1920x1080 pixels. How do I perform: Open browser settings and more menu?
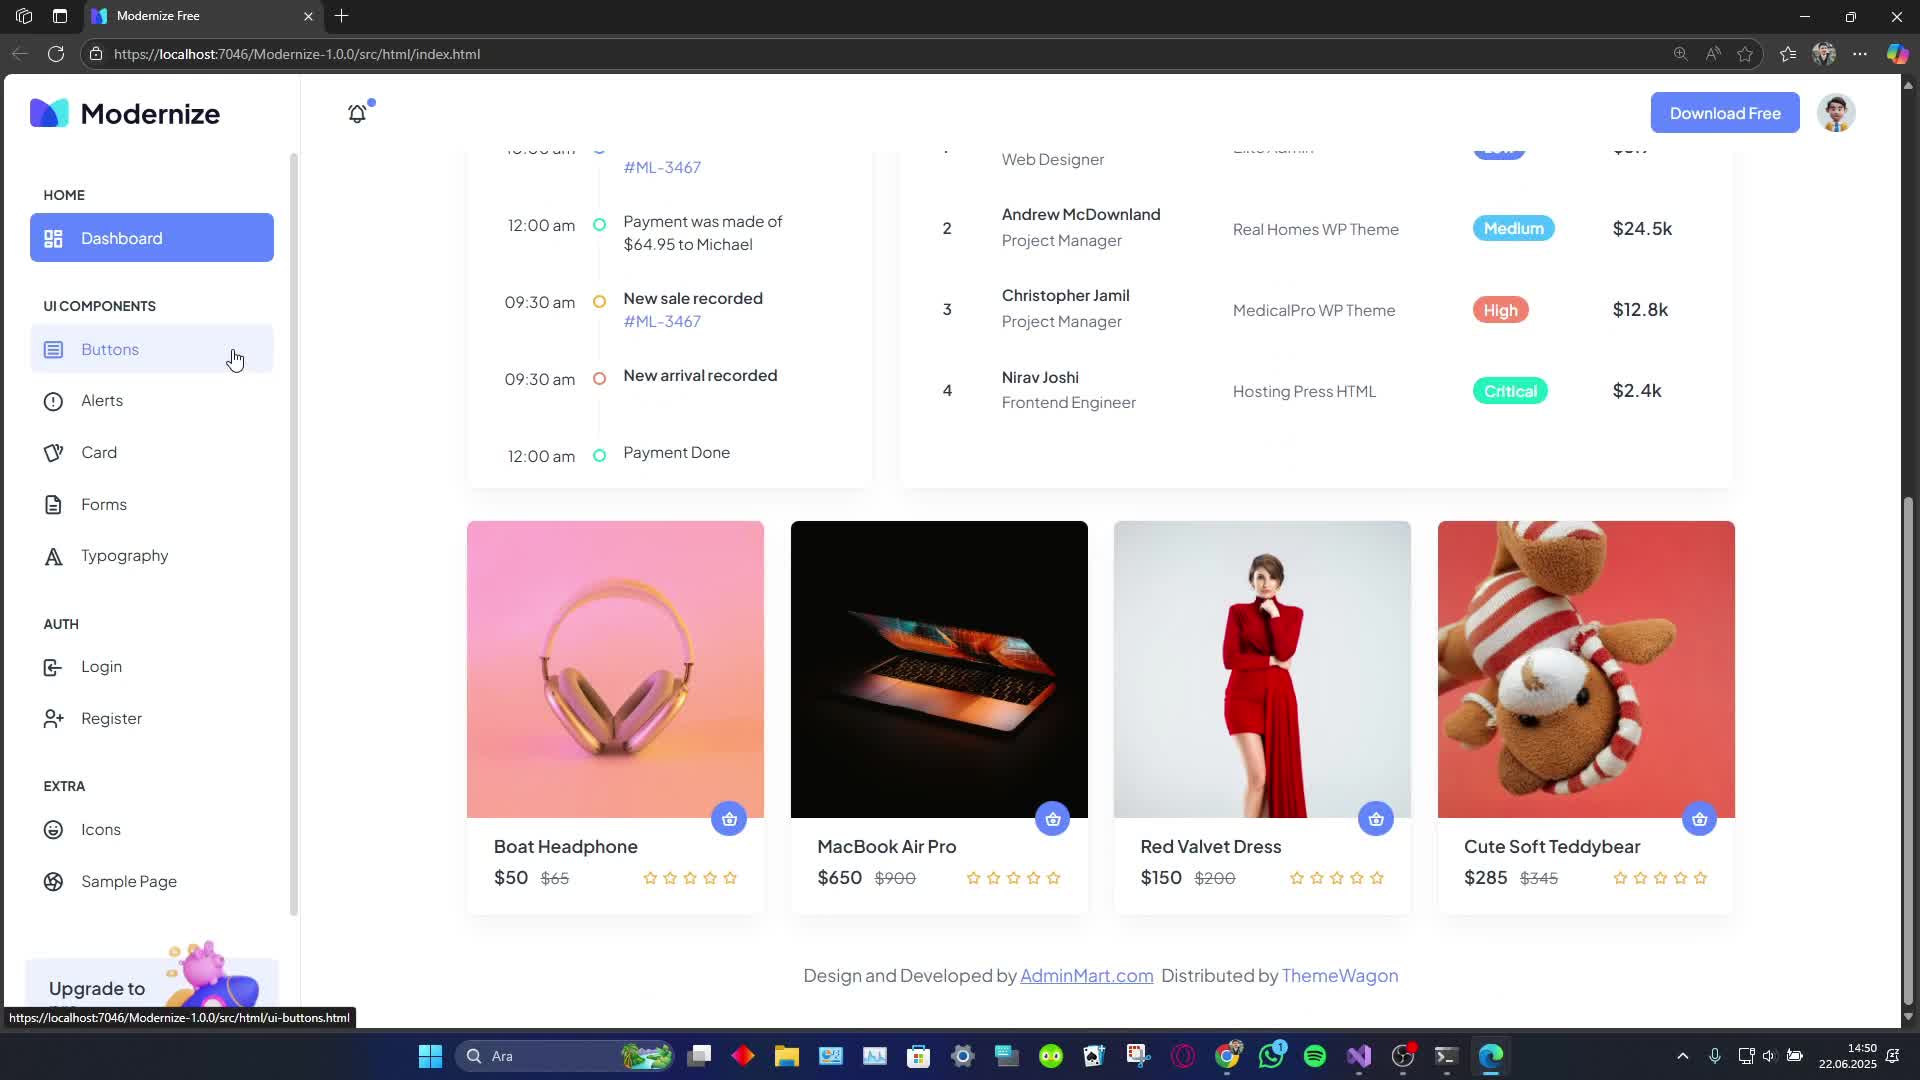tap(1860, 54)
